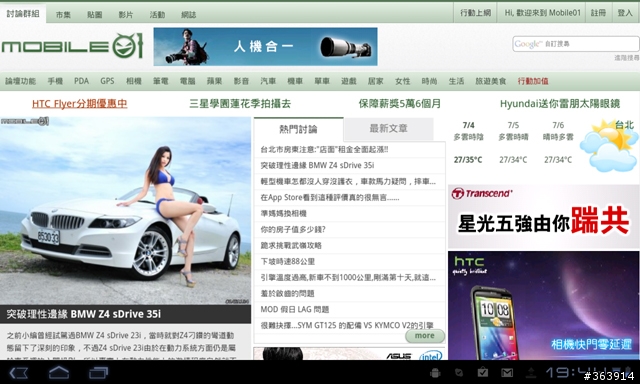Click the 人機合一 camera banner ad
Viewport: 640px width, 384px height.
pos(265,47)
